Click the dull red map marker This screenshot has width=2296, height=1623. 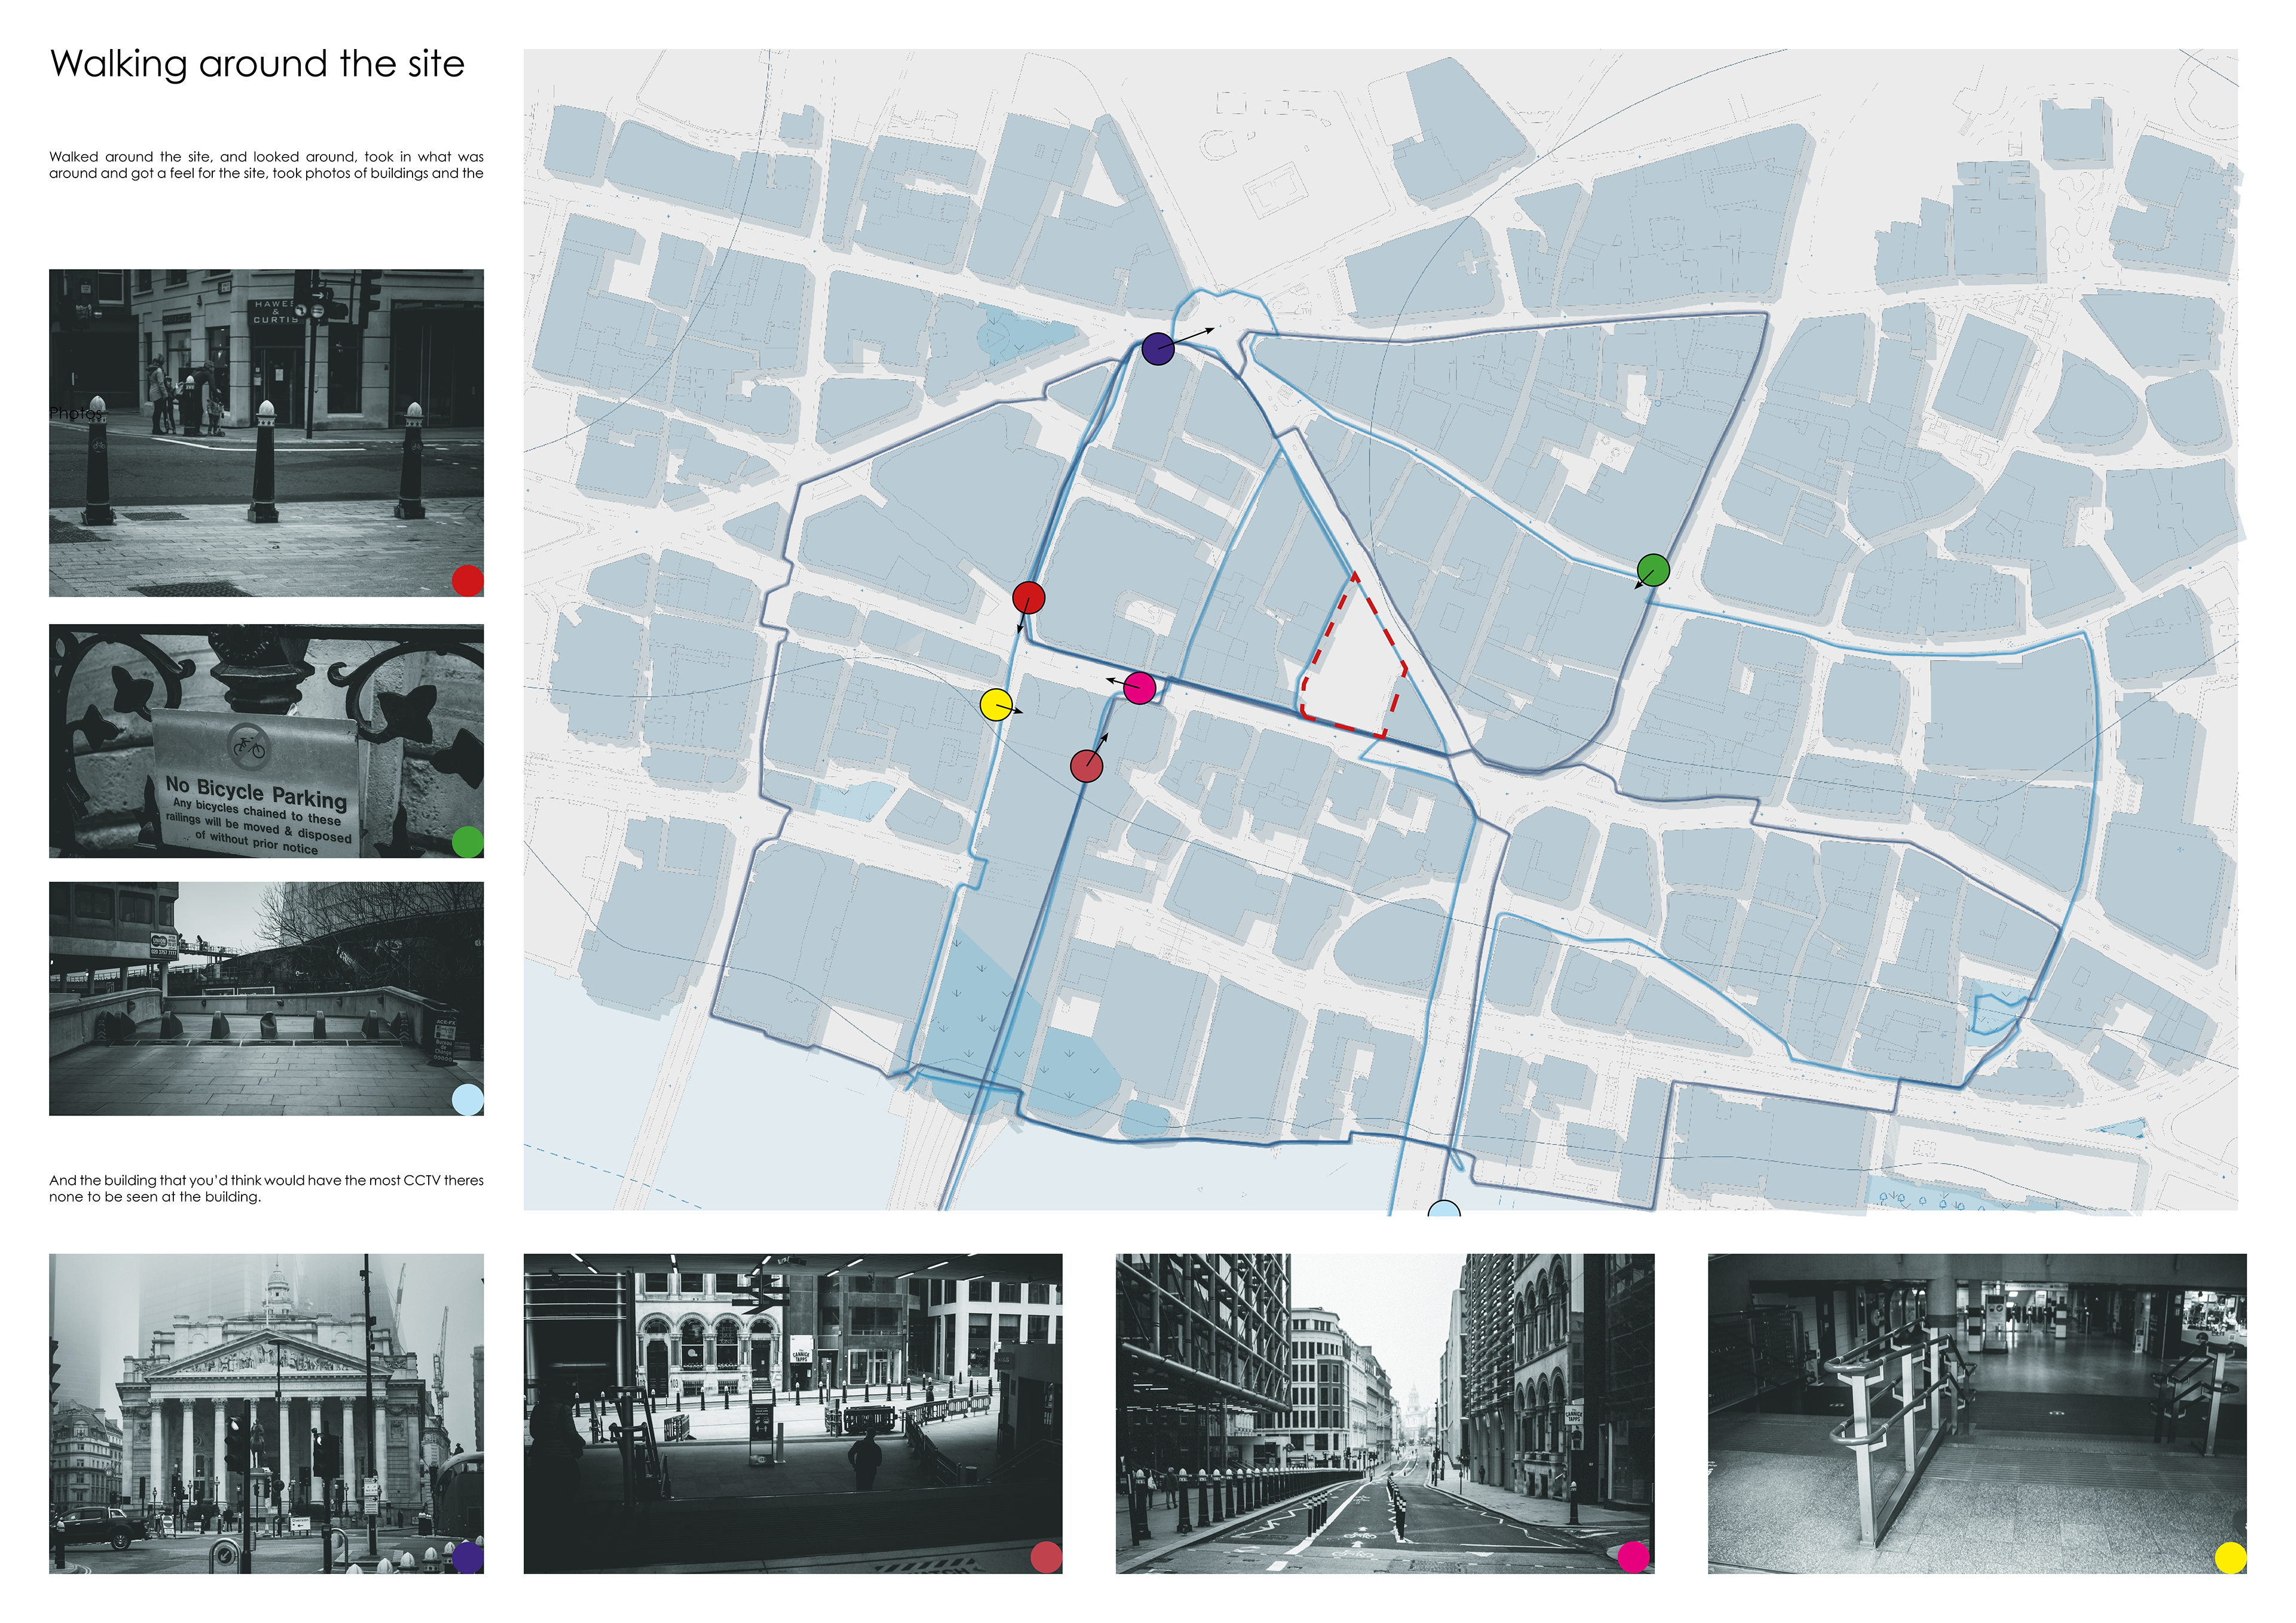point(1086,766)
